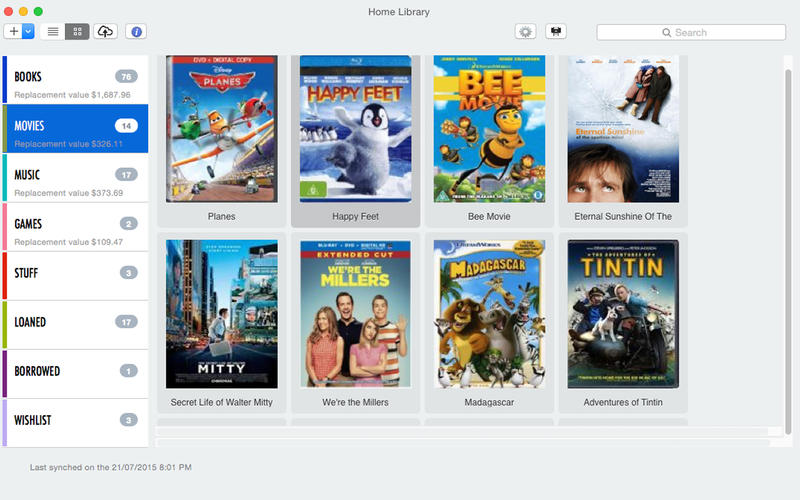Click the Borrowed count badge 1
800x500 pixels.
click(129, 370)
